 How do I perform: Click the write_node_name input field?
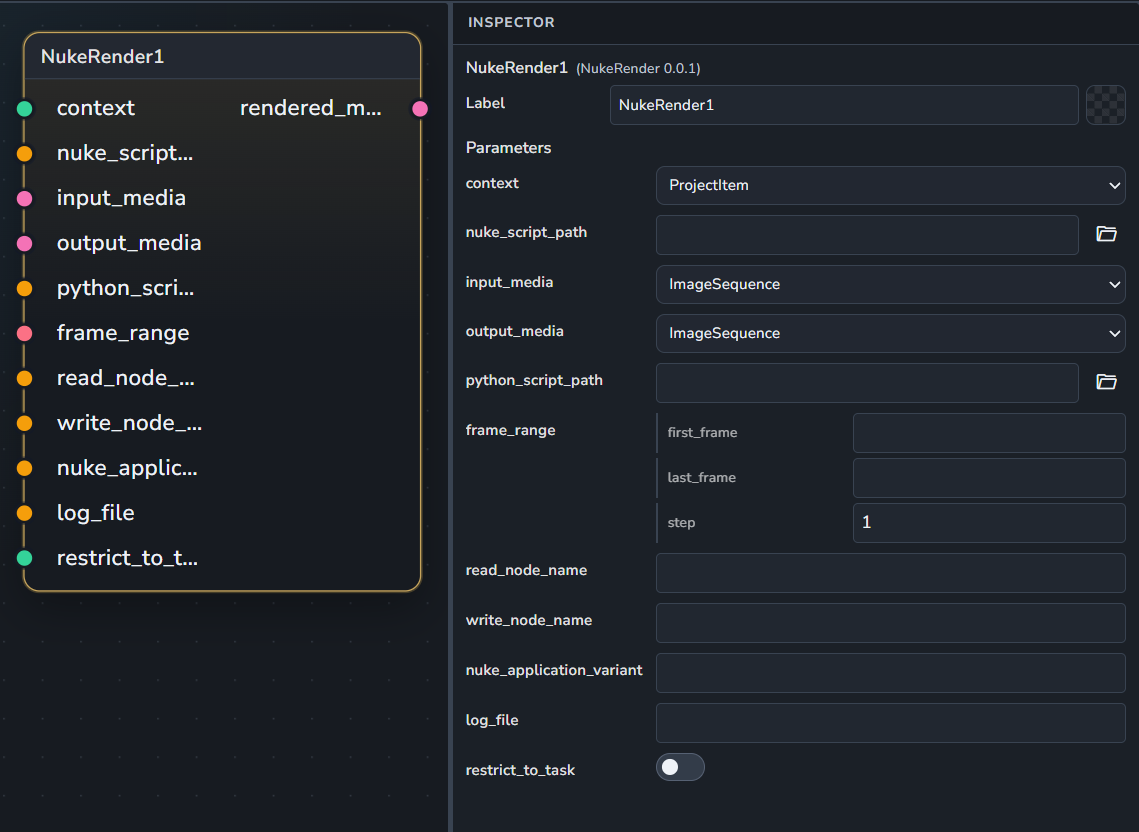click(x=891, y=623)
